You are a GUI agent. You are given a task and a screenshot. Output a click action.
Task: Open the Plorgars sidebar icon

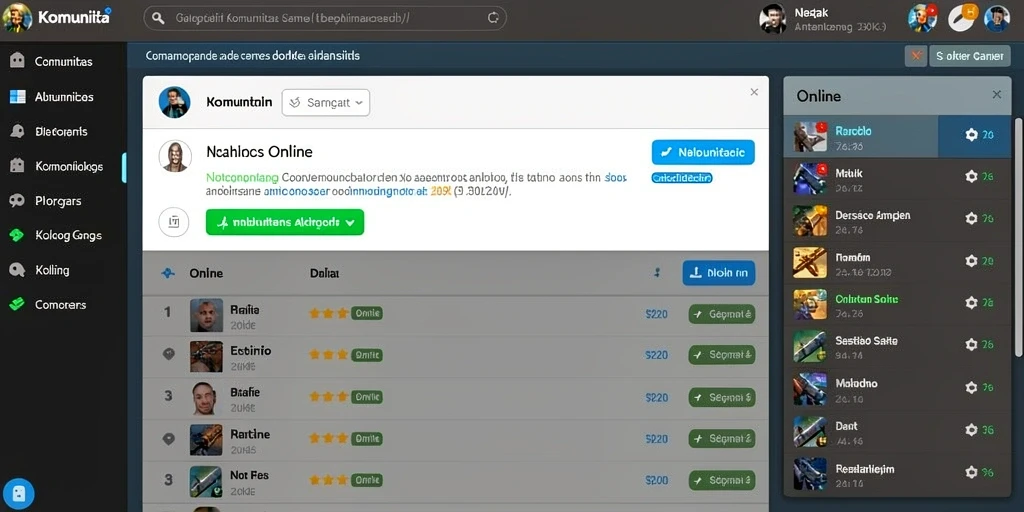coord(17,200)
